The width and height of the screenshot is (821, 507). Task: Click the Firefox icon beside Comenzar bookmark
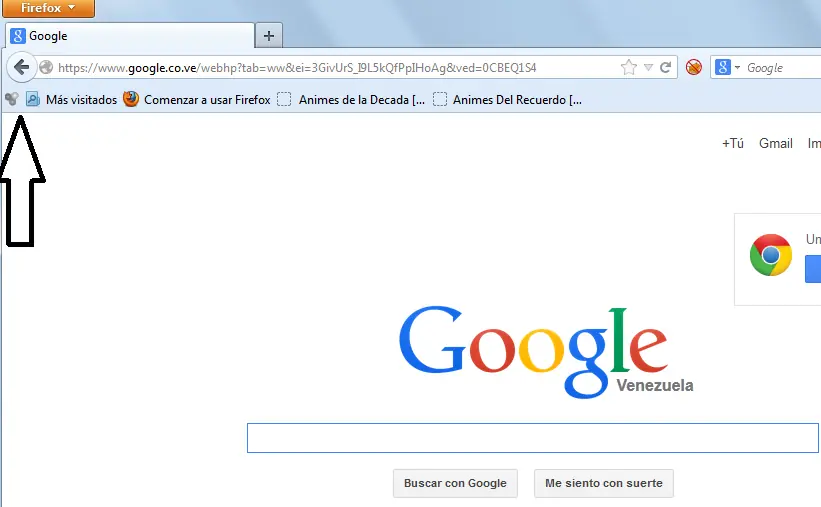pyautogui.click(x=131, y=98)
